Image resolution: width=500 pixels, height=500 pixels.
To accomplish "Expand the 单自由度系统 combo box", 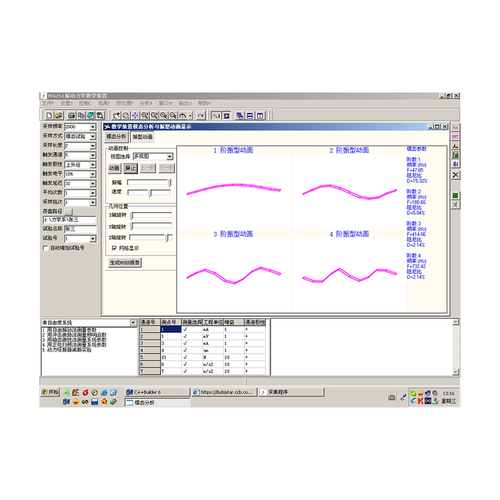I will 133,323.
